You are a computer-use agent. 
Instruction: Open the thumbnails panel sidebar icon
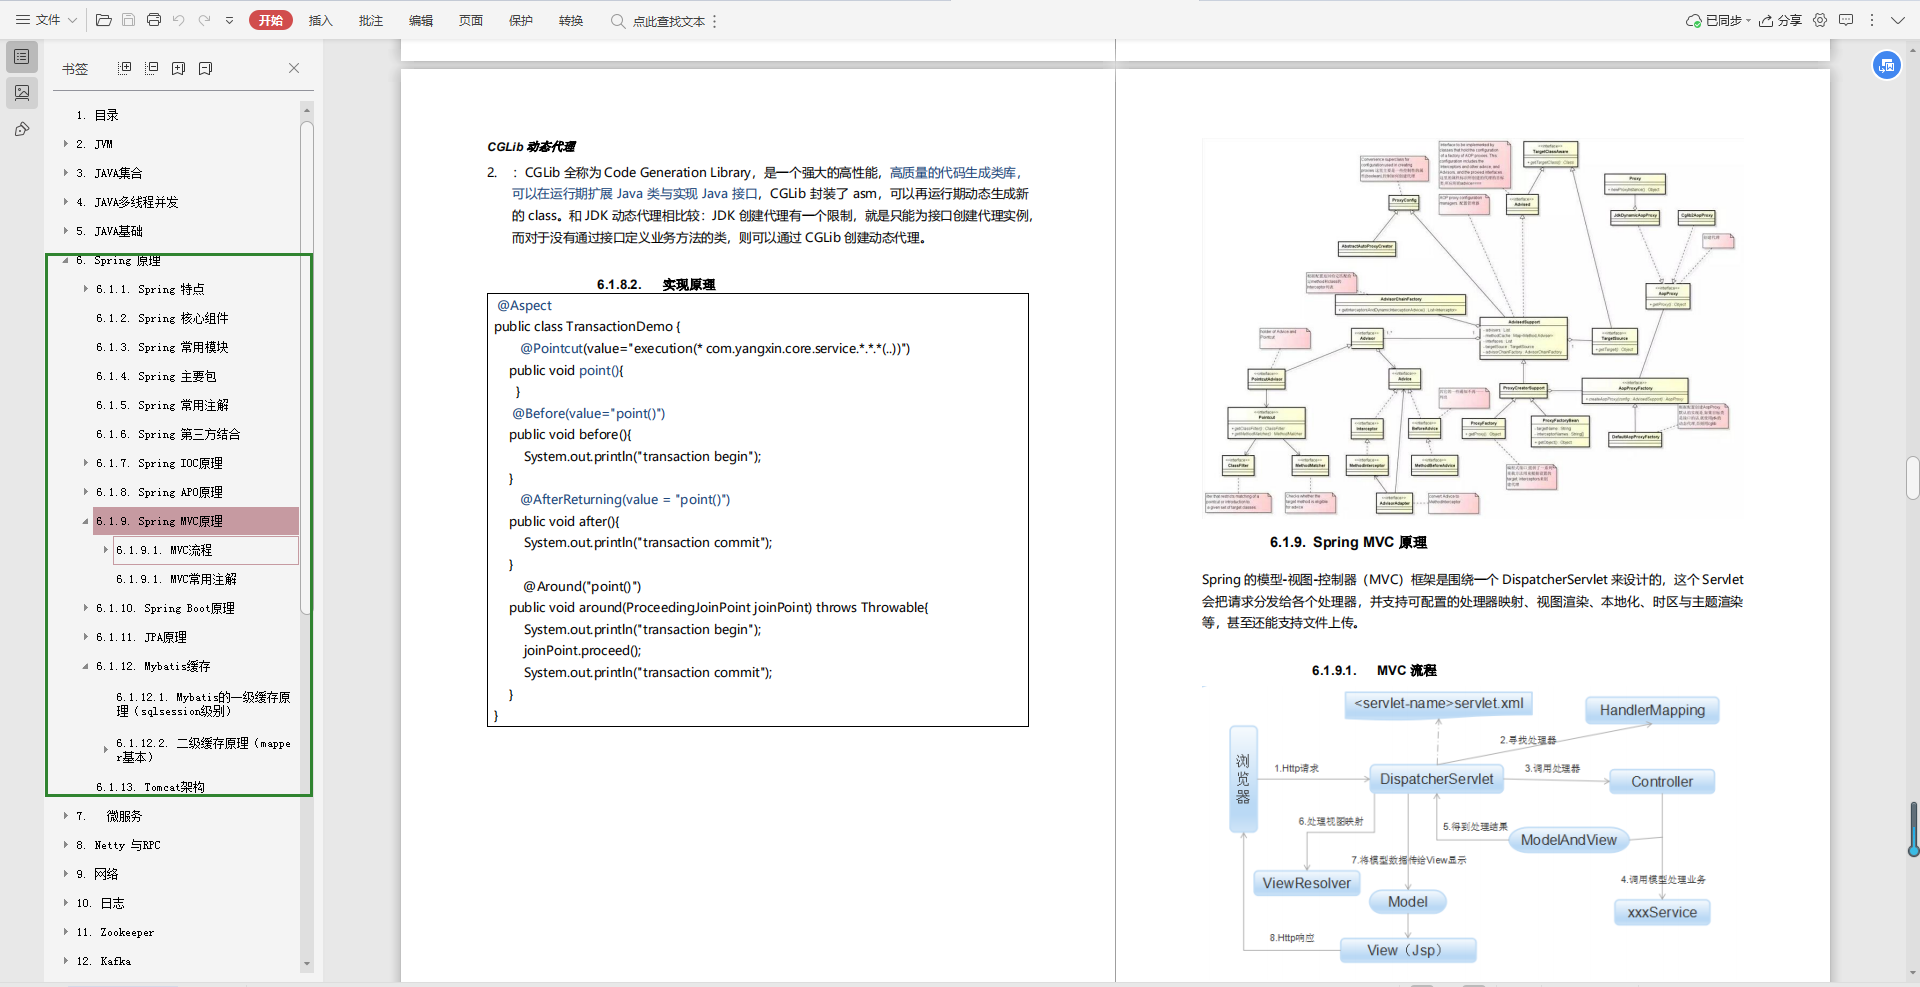click(x=22, y=93)
